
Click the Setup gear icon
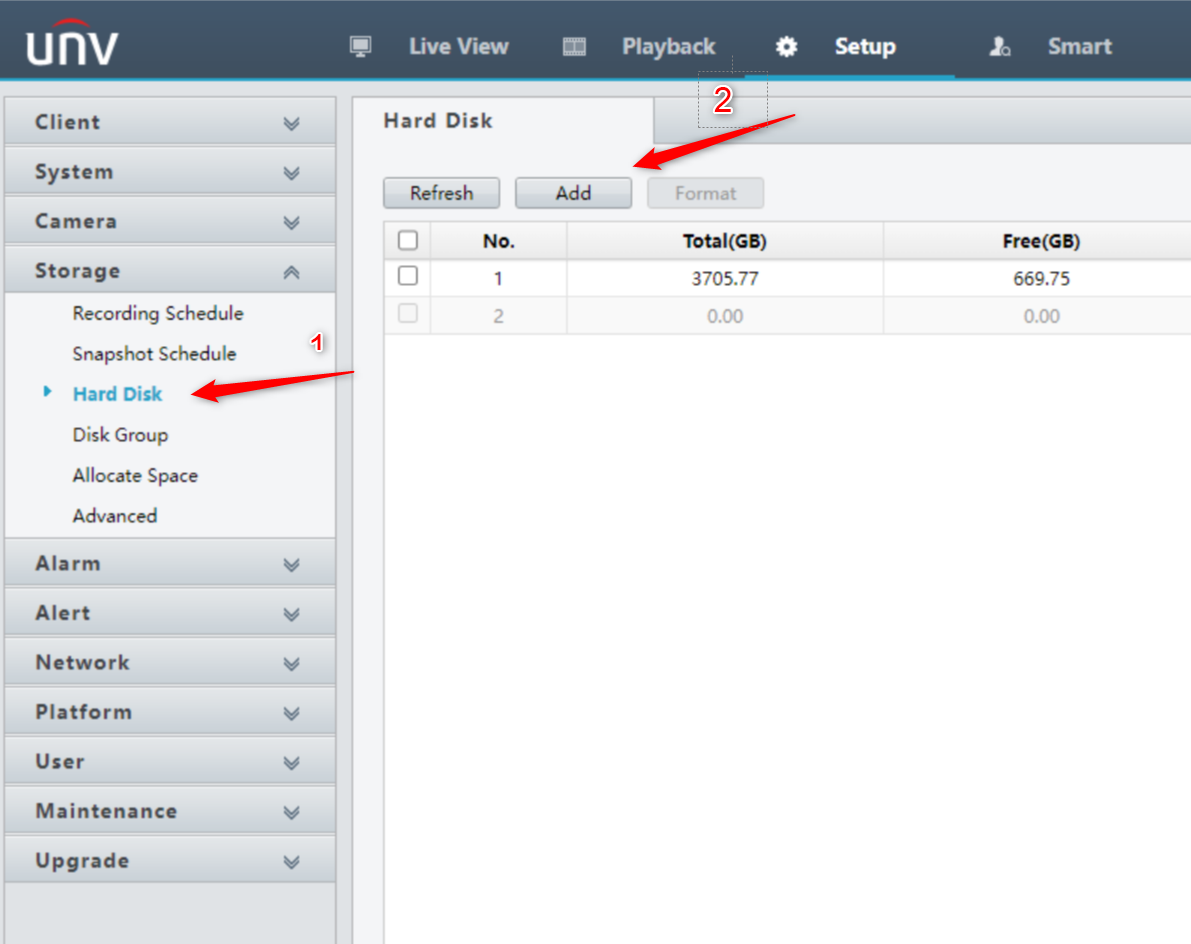tap(787, 47)
